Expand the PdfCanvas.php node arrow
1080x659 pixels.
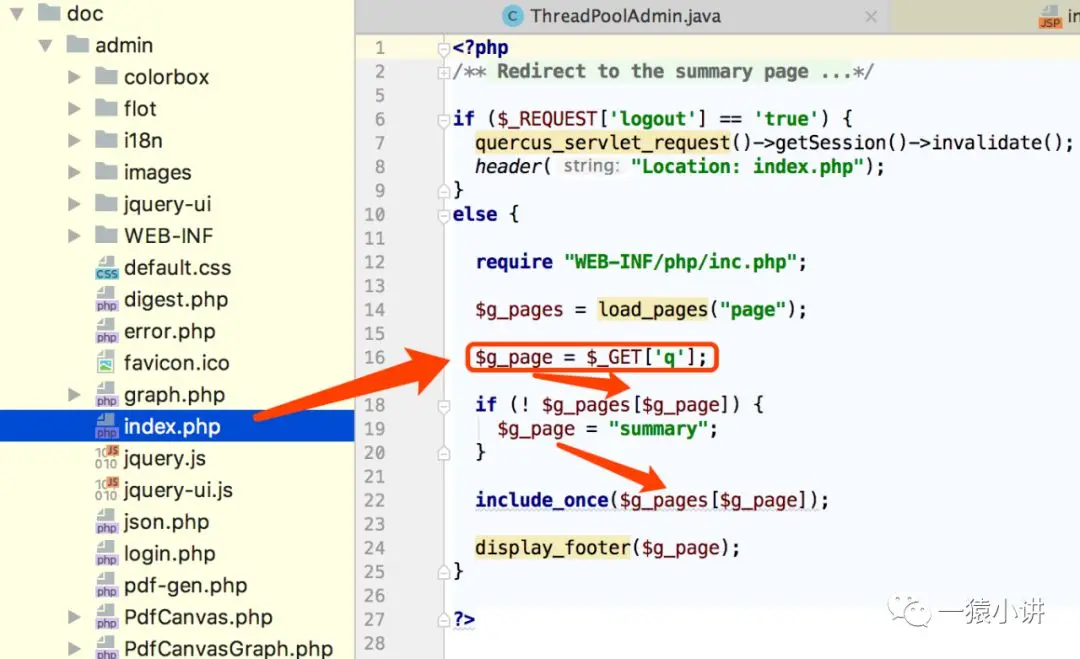click(74, 617)
